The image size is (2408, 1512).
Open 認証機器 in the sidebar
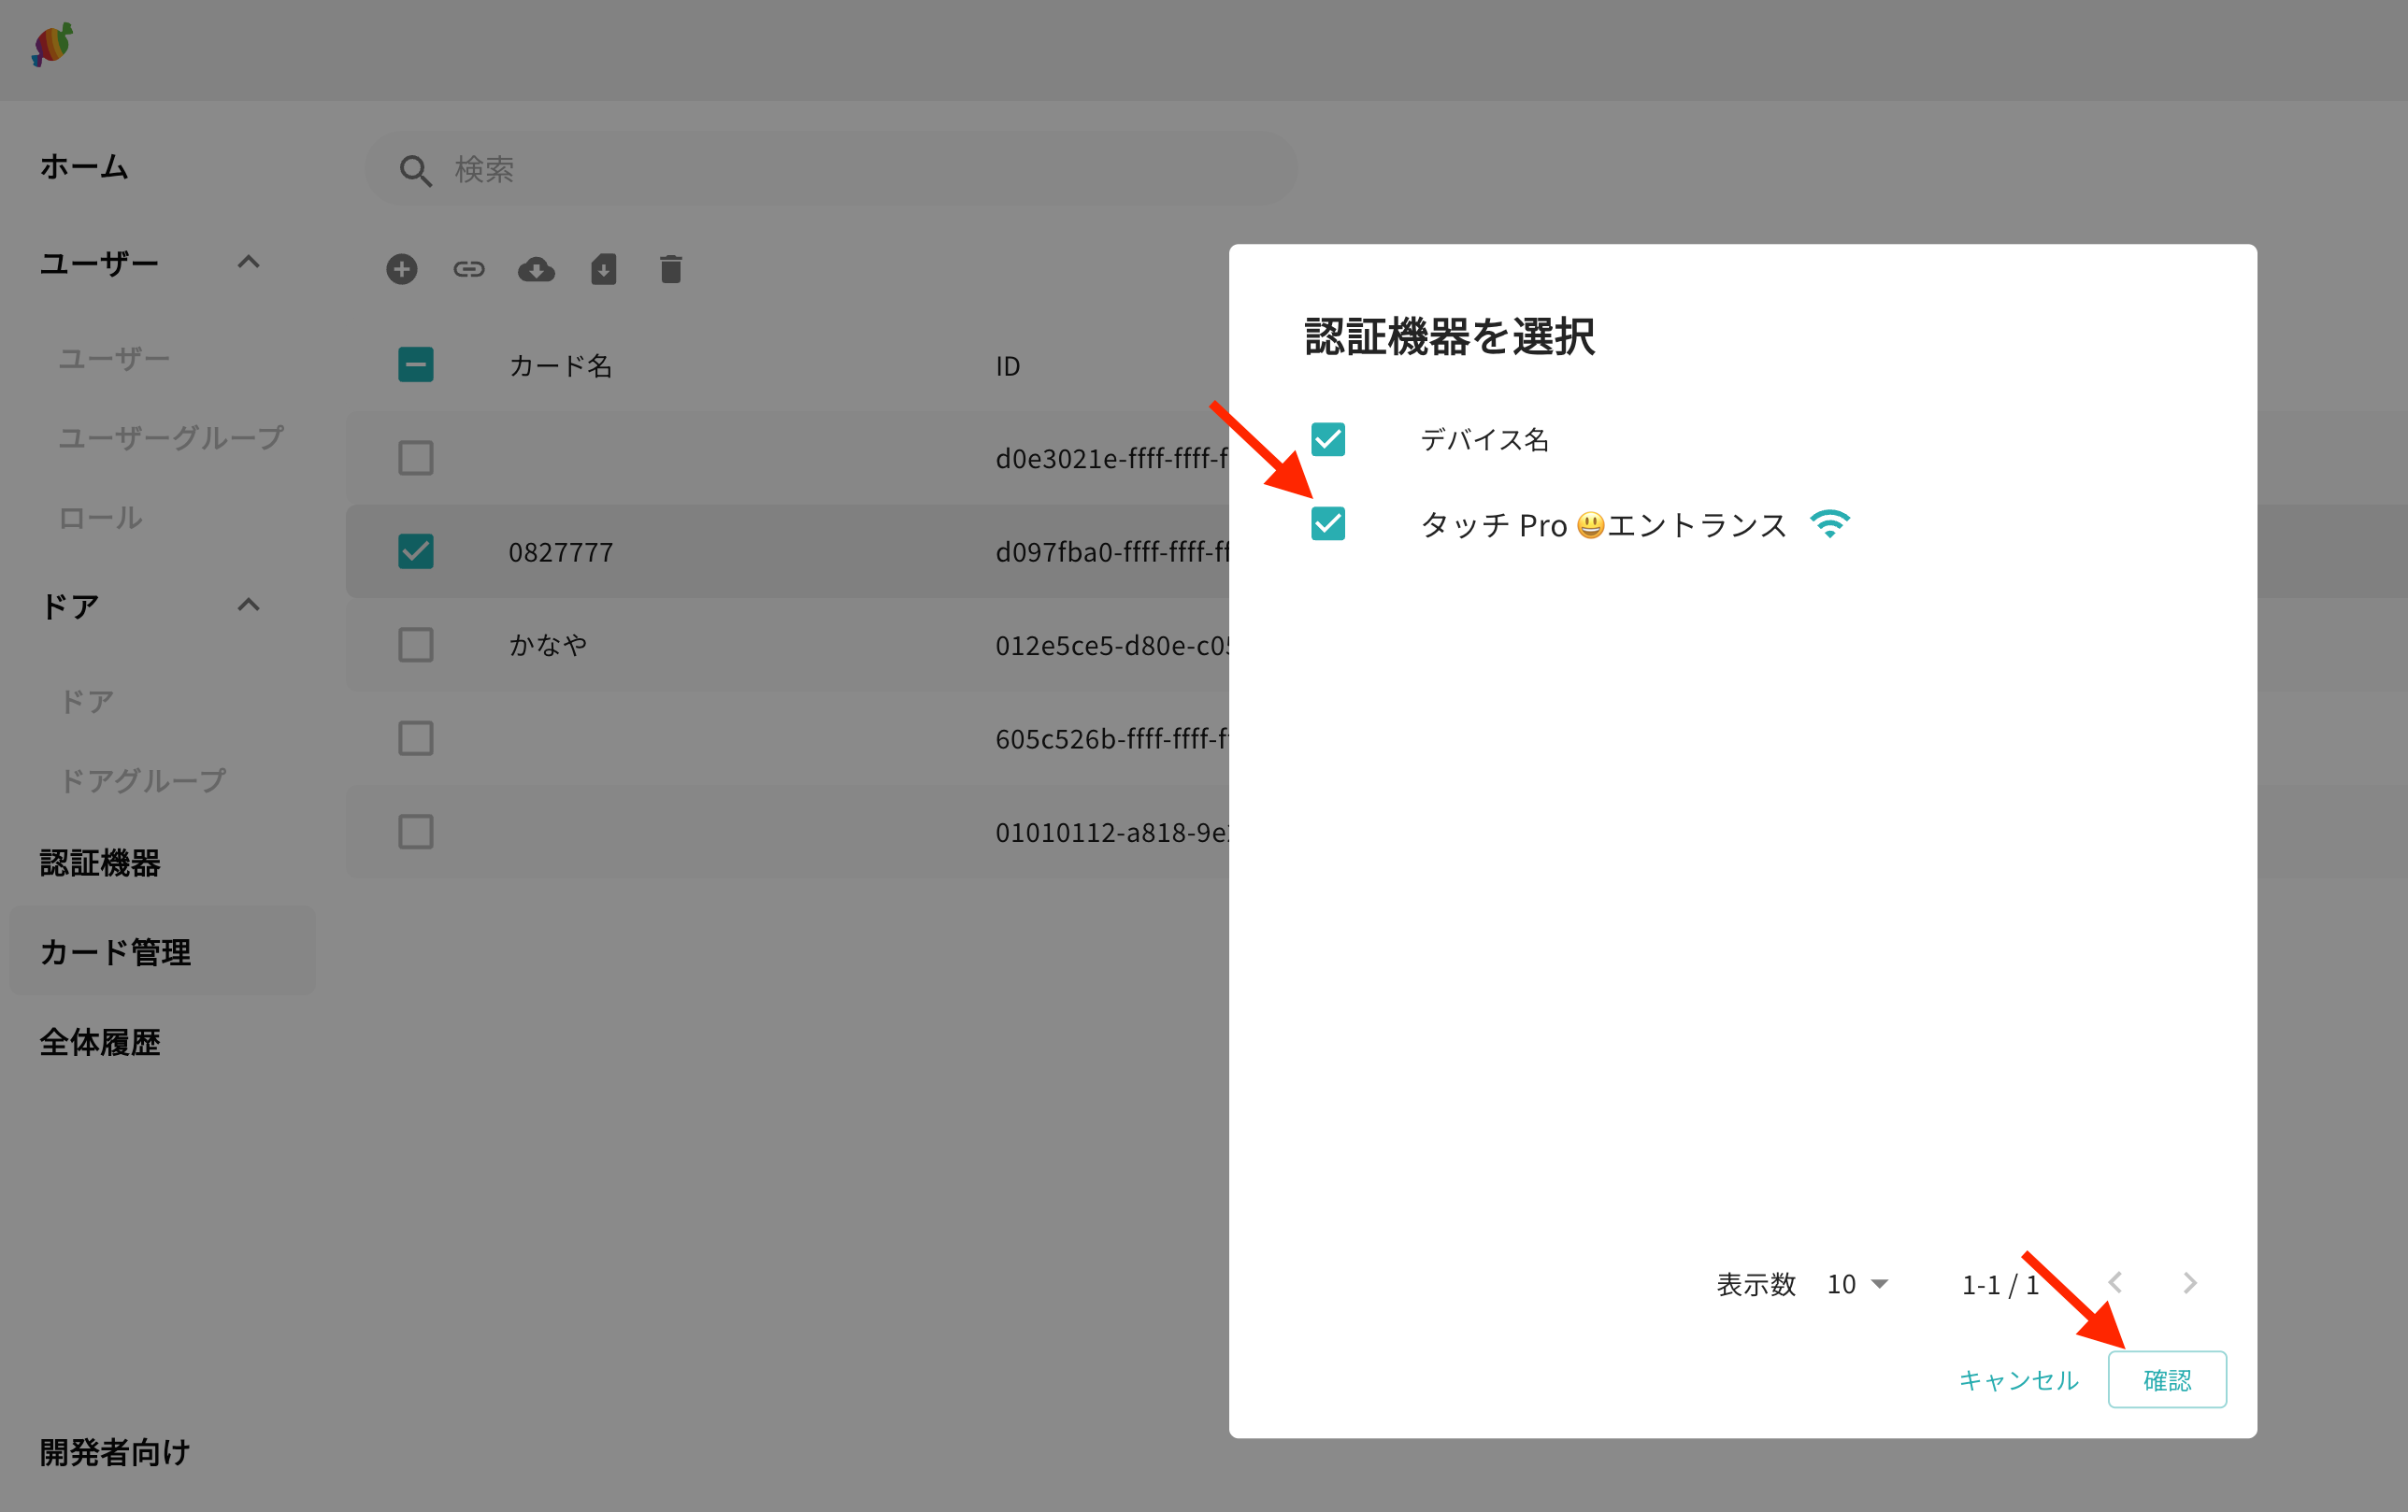pos(100,863)
